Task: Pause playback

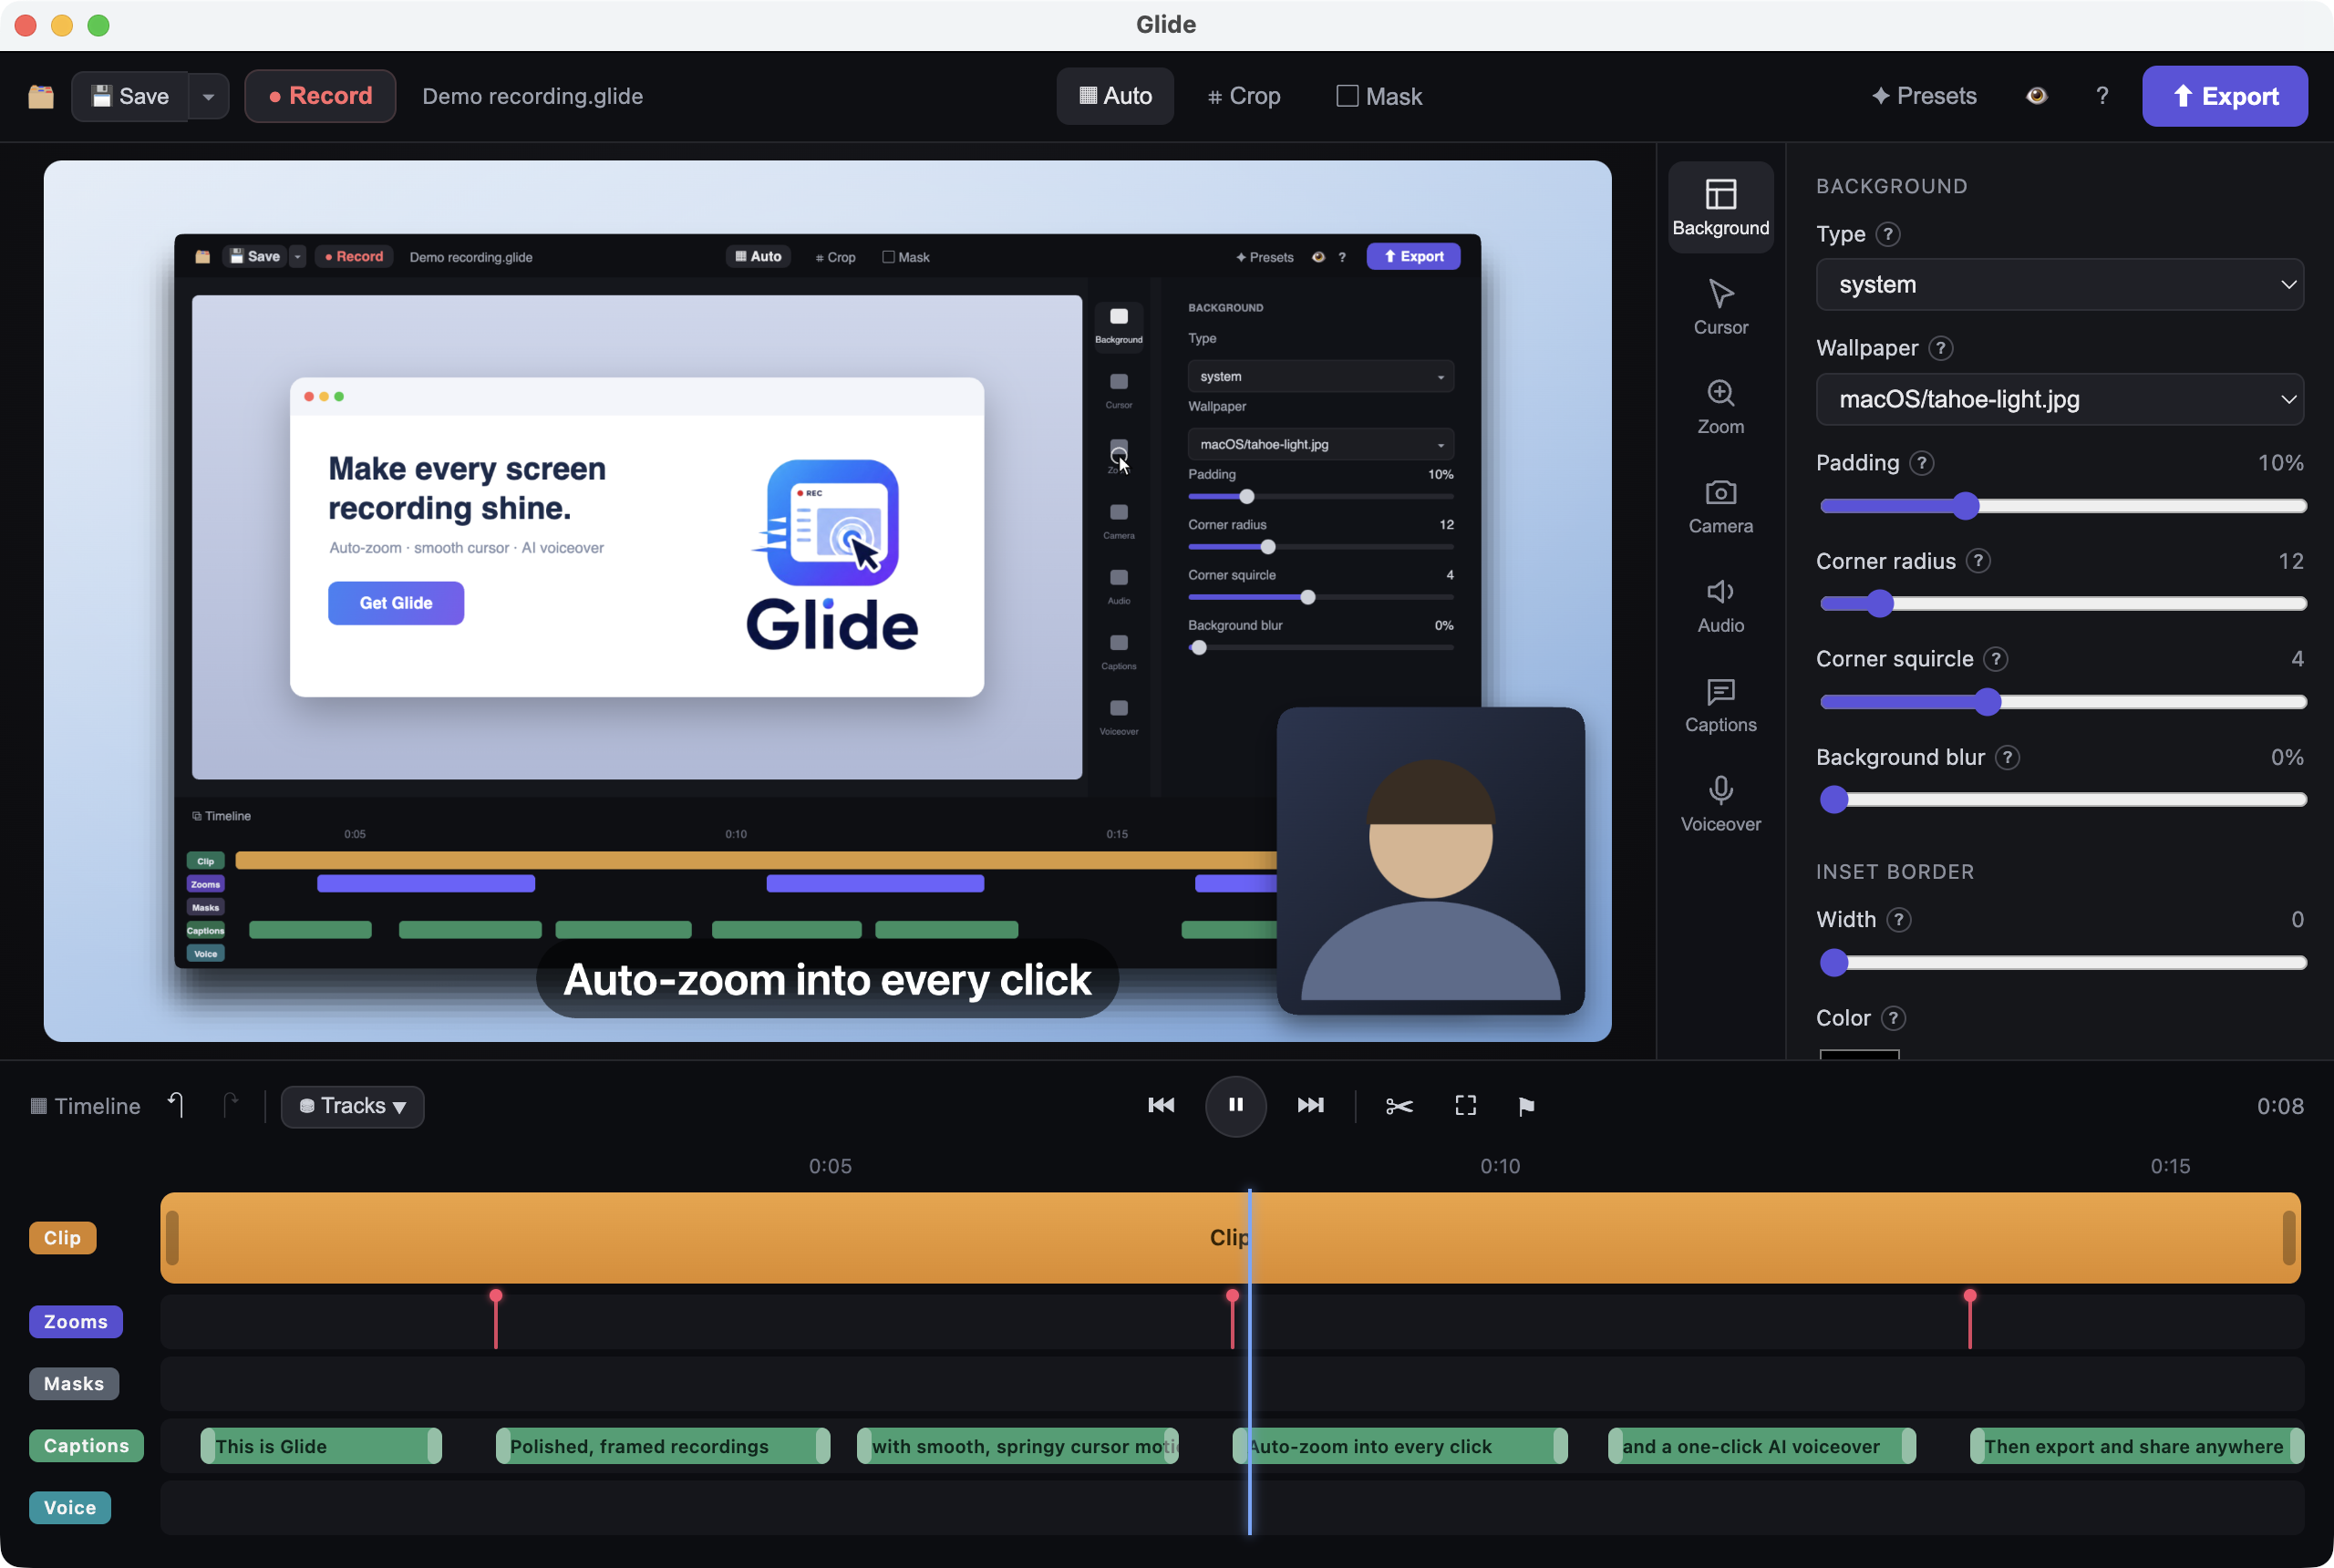Action: pyautogui.click(x=1236, y=1105)
